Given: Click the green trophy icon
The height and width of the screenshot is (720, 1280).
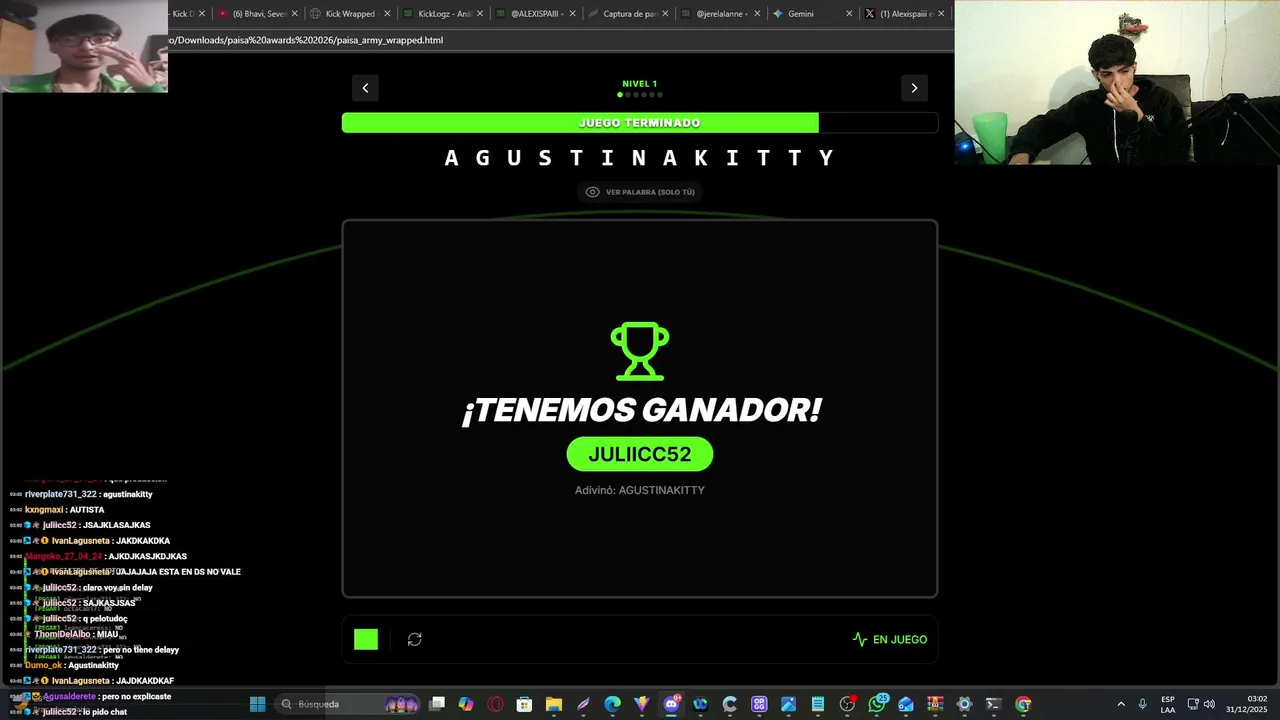Looking at the screenshot, I should pyautogui.click(x=640, y=351).
